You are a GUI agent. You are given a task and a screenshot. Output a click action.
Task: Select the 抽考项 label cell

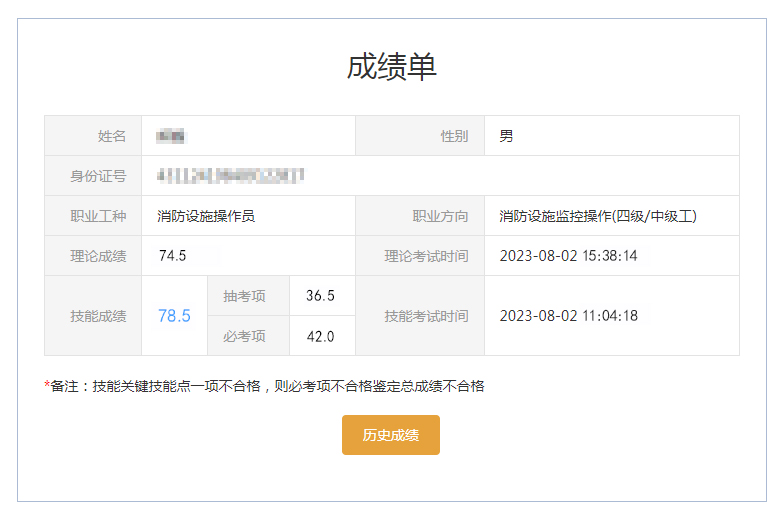click(x=244, y=296)
